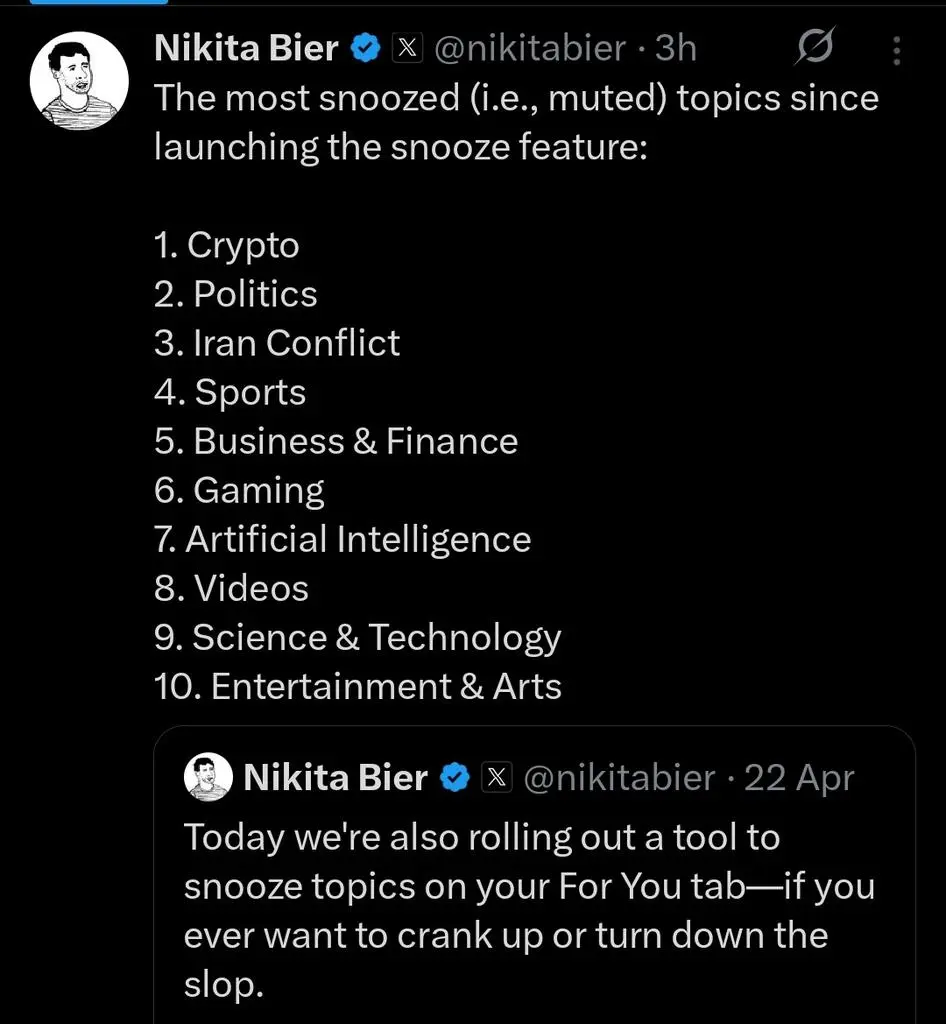Open the three-dot more options menu
946x1024 pixels.
click(x=896, y=51)
